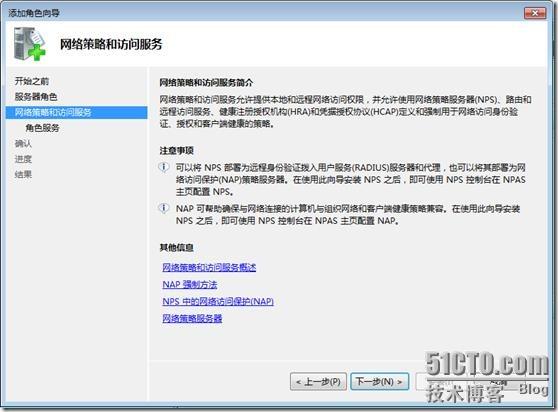Click the info icon beside the RADIUS note
The width and height of the screenshot is (558, 412).
tap(163, 167)
